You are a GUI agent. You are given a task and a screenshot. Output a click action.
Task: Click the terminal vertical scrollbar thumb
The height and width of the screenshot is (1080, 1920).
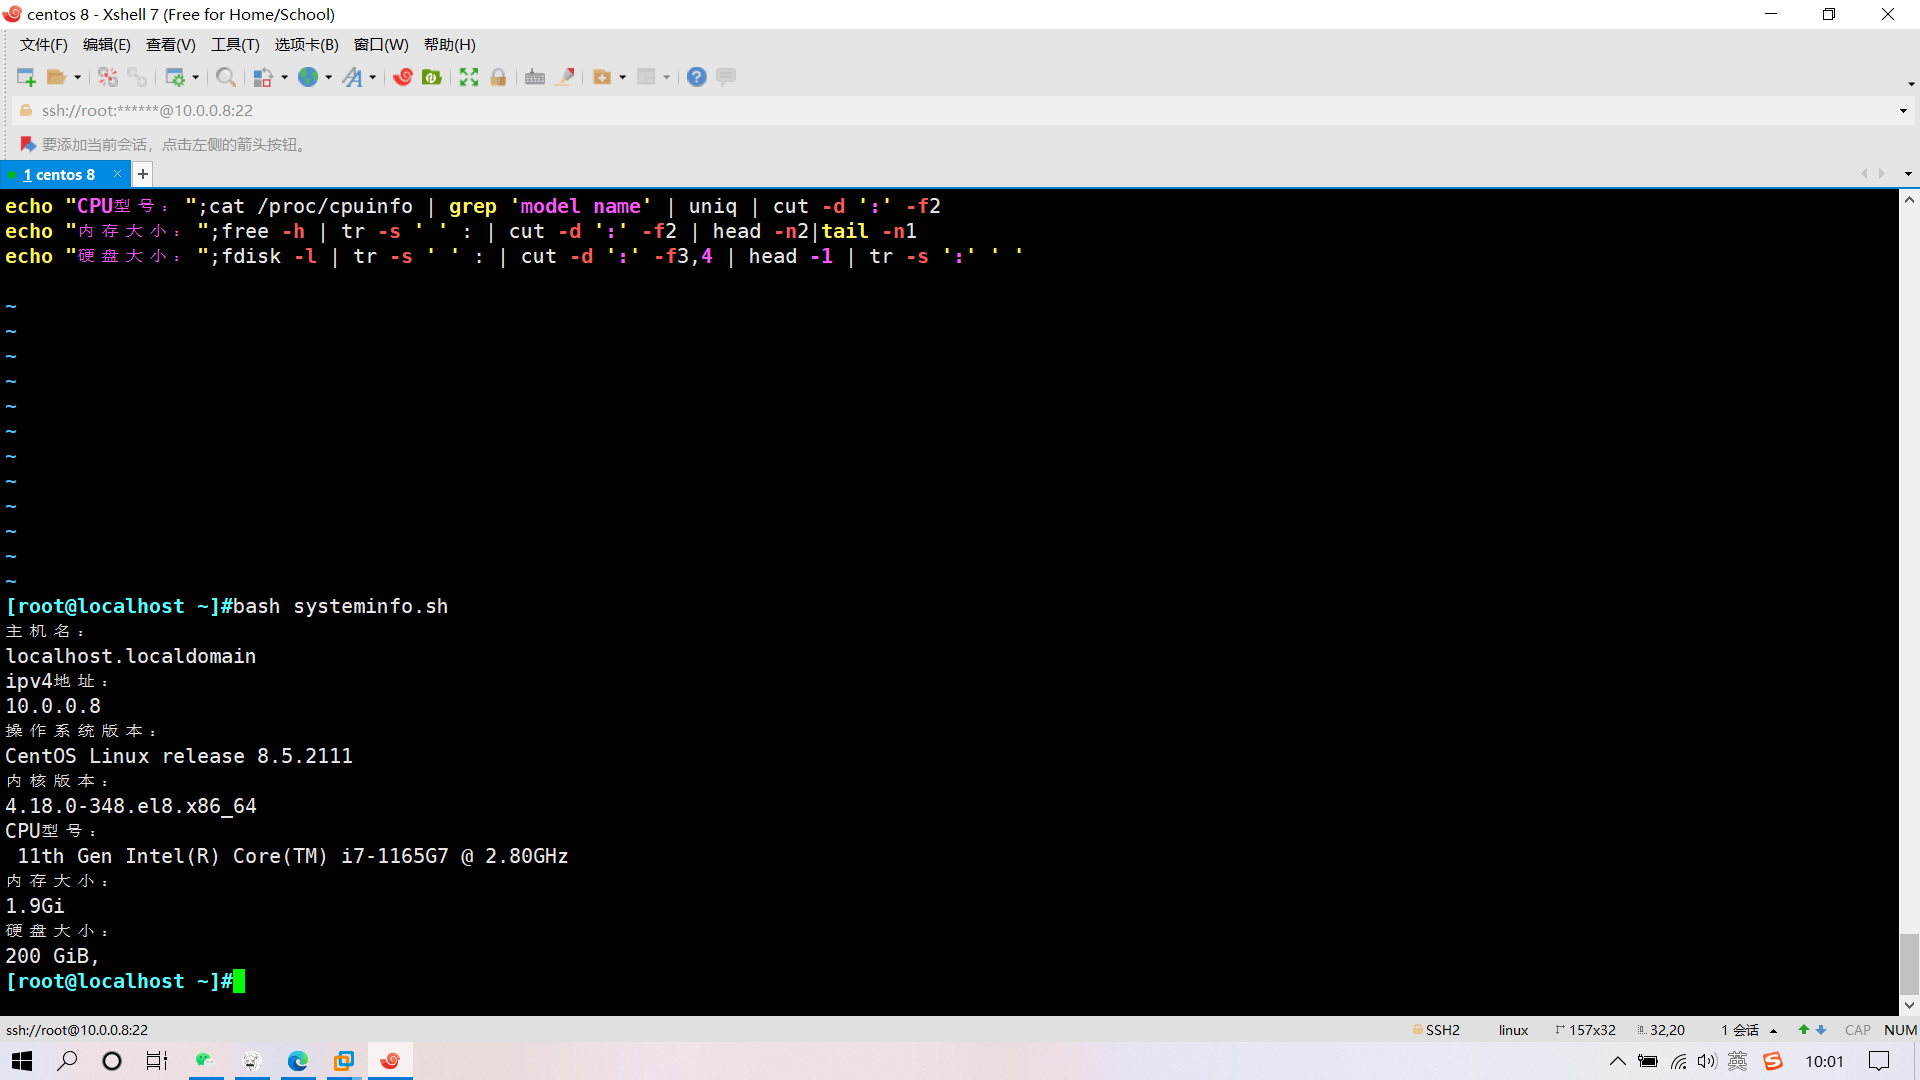[1909, 963]
